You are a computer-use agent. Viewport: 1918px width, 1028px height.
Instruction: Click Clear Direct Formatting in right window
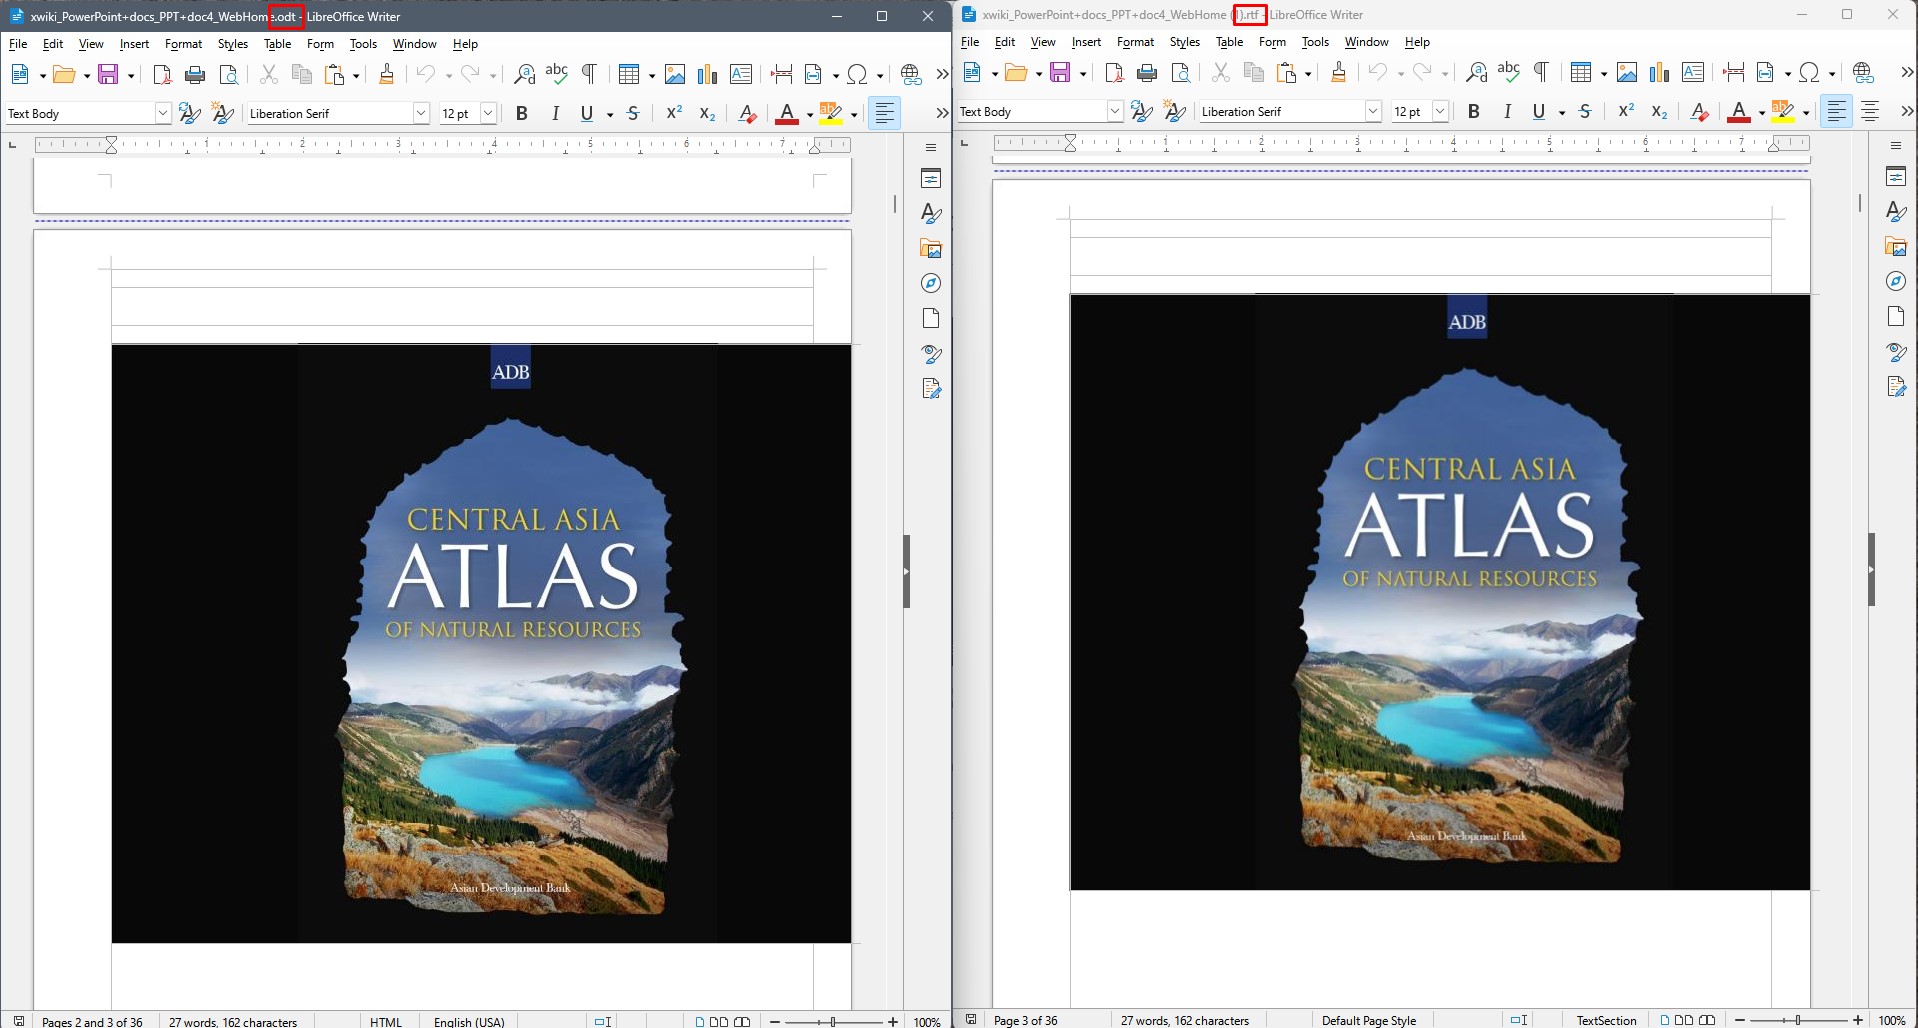[1699, 112]
